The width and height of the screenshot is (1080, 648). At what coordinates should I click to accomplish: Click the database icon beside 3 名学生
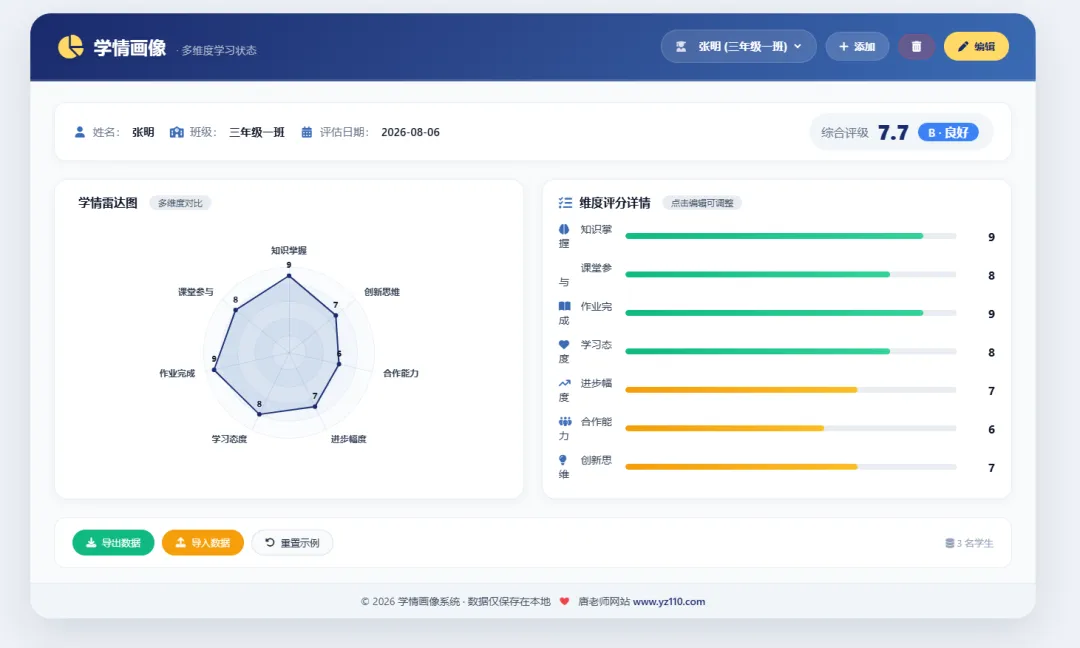tap(950, 543)
